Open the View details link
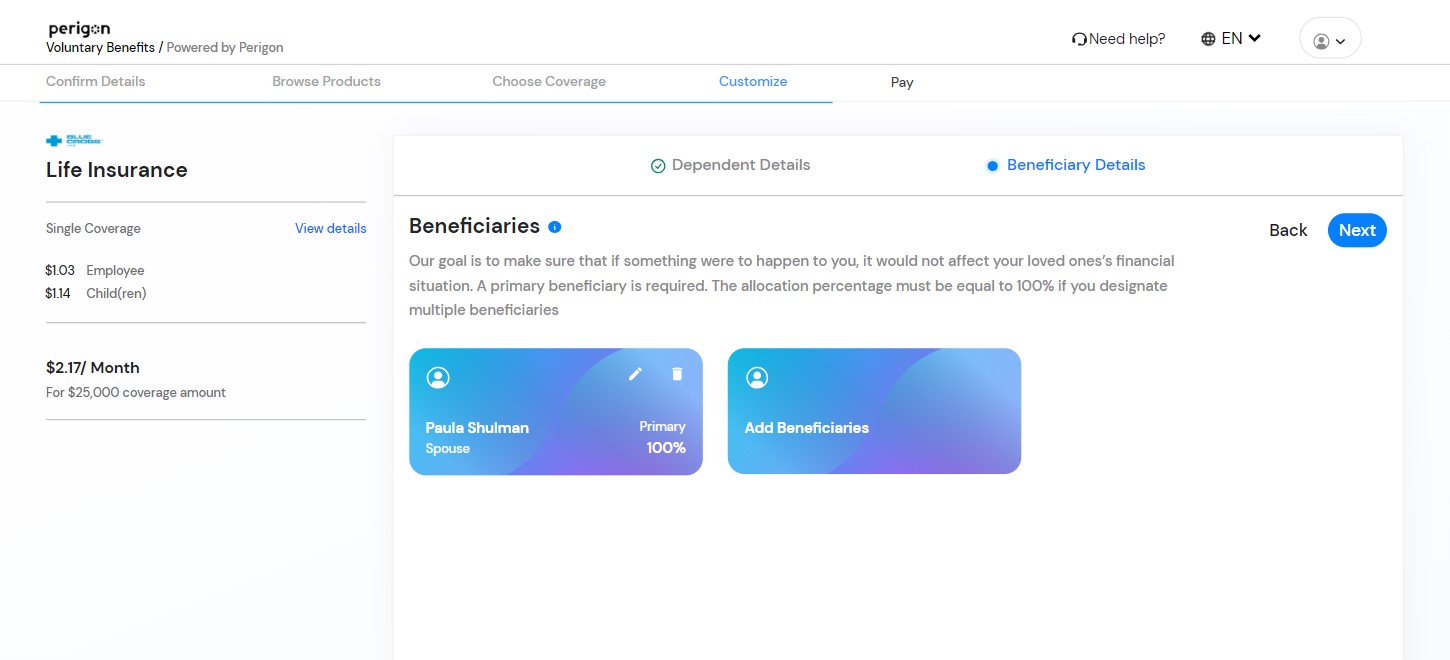 click(331, 229)
